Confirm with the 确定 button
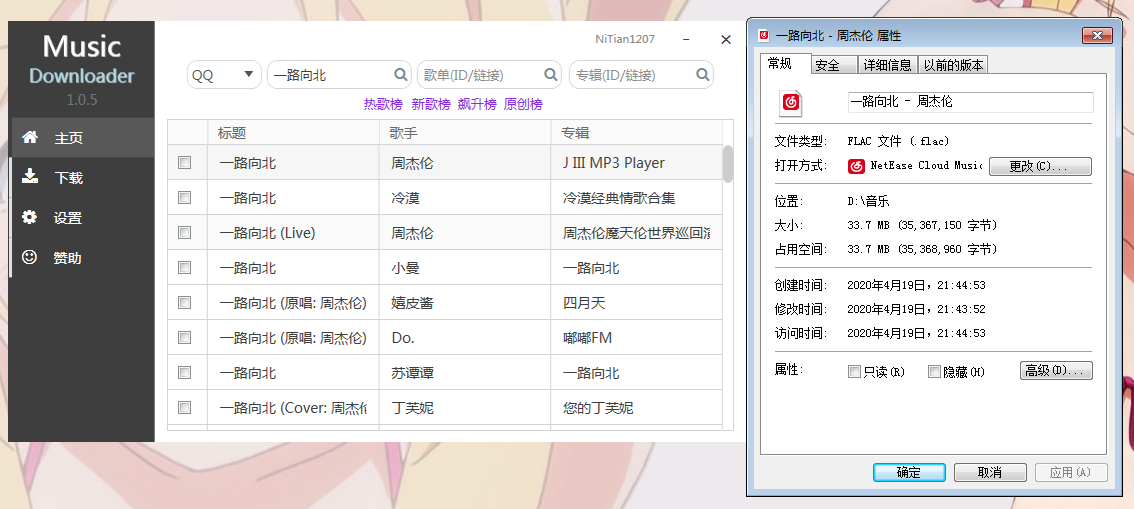The height and width of the screenshot is (509, 1134). tap(909, 472)
